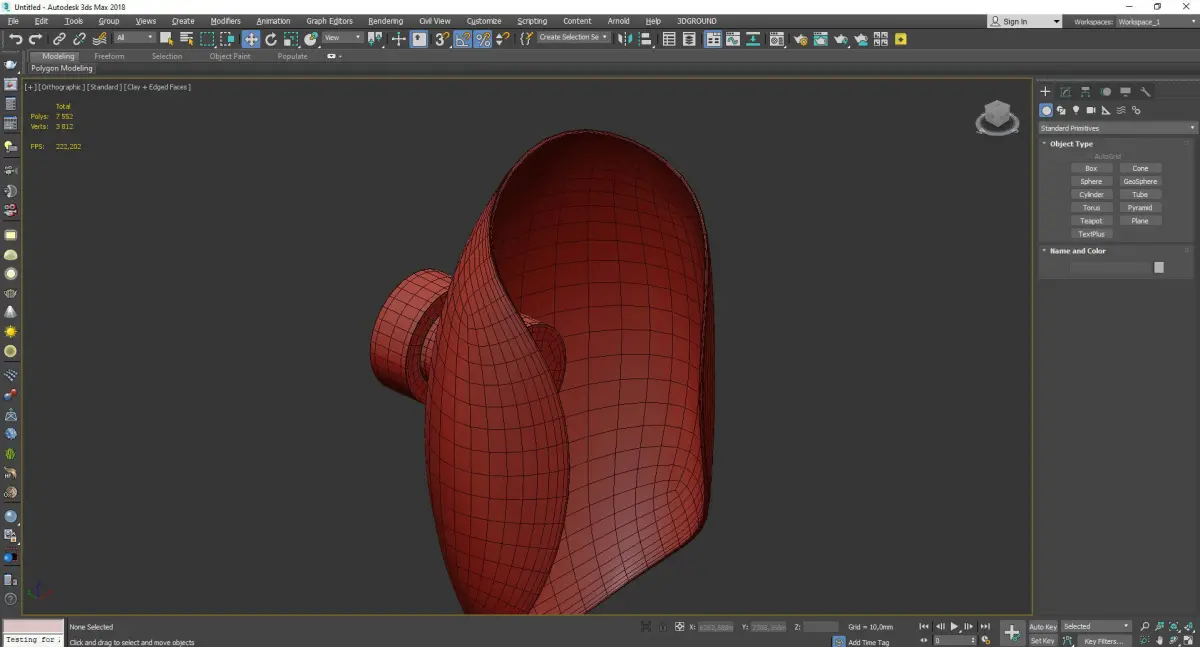Select the Cameras category icon

(x=1091, y=110)
